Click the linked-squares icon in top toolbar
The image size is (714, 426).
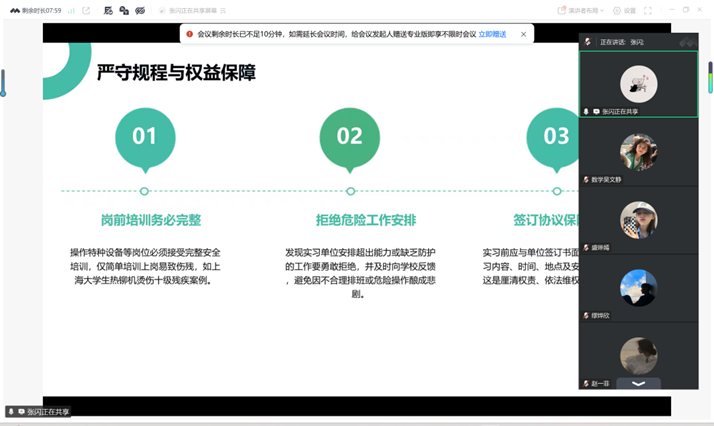click(124, 10)
